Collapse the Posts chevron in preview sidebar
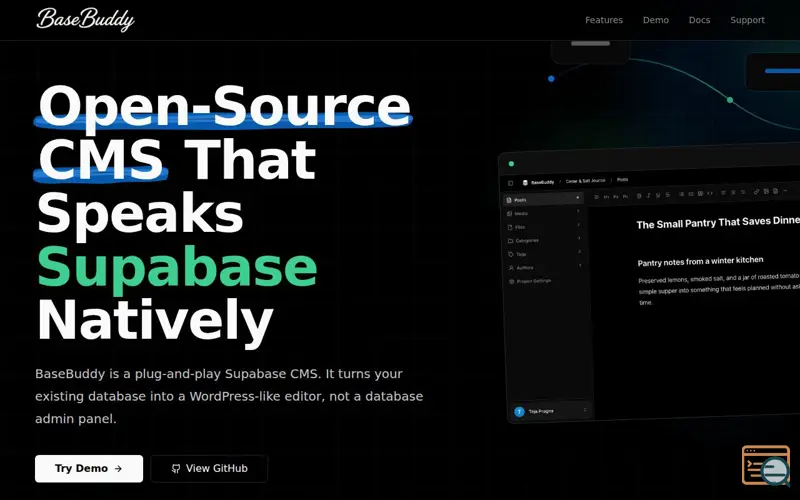800x500 pixels. point(578,197)
